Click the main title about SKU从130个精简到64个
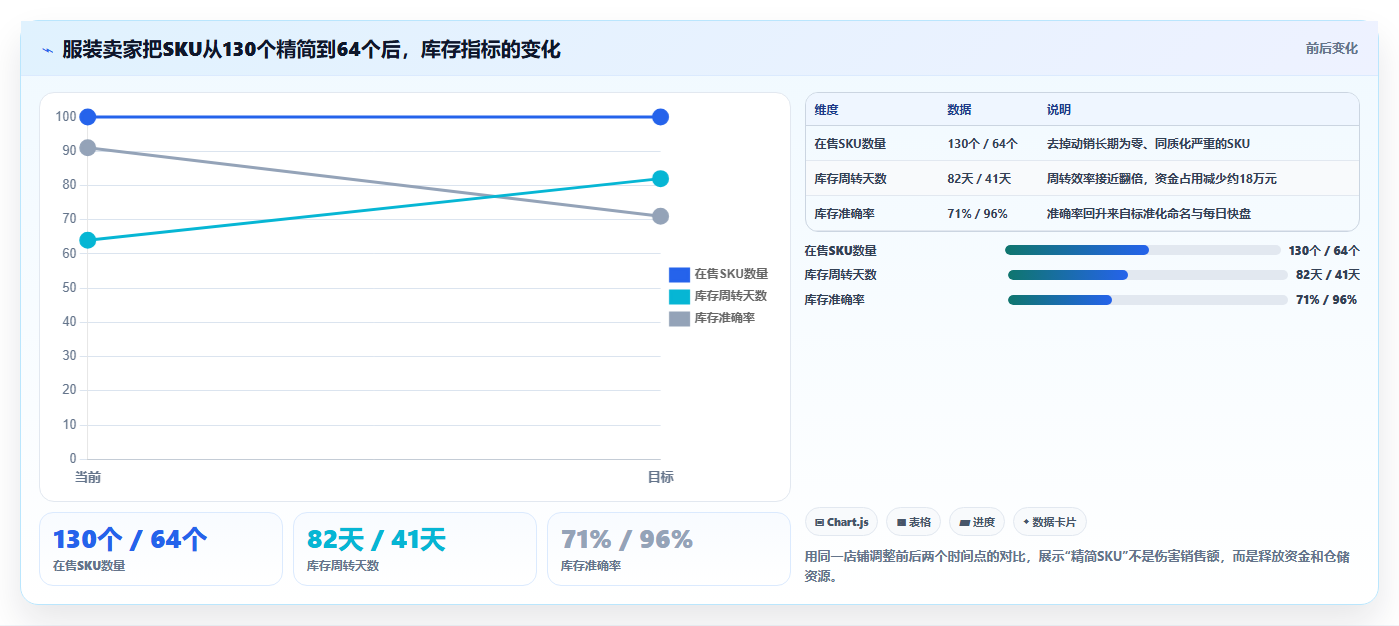The height and width of the screenshot is (626, 1399). [311, 50]
